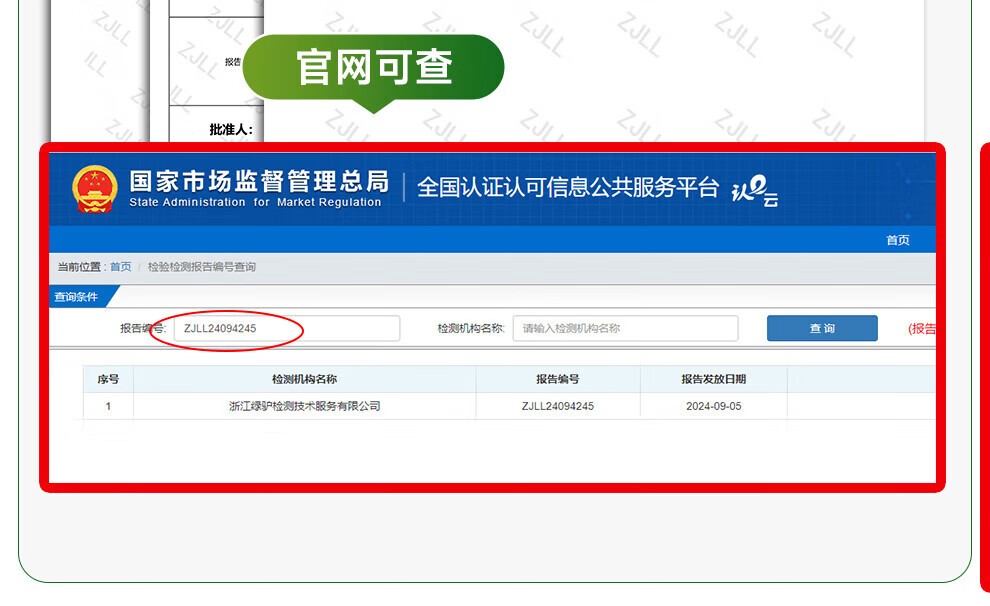Click the 认e云 logo
Viewport: 990px width, 606px height.
click(754, 191)
